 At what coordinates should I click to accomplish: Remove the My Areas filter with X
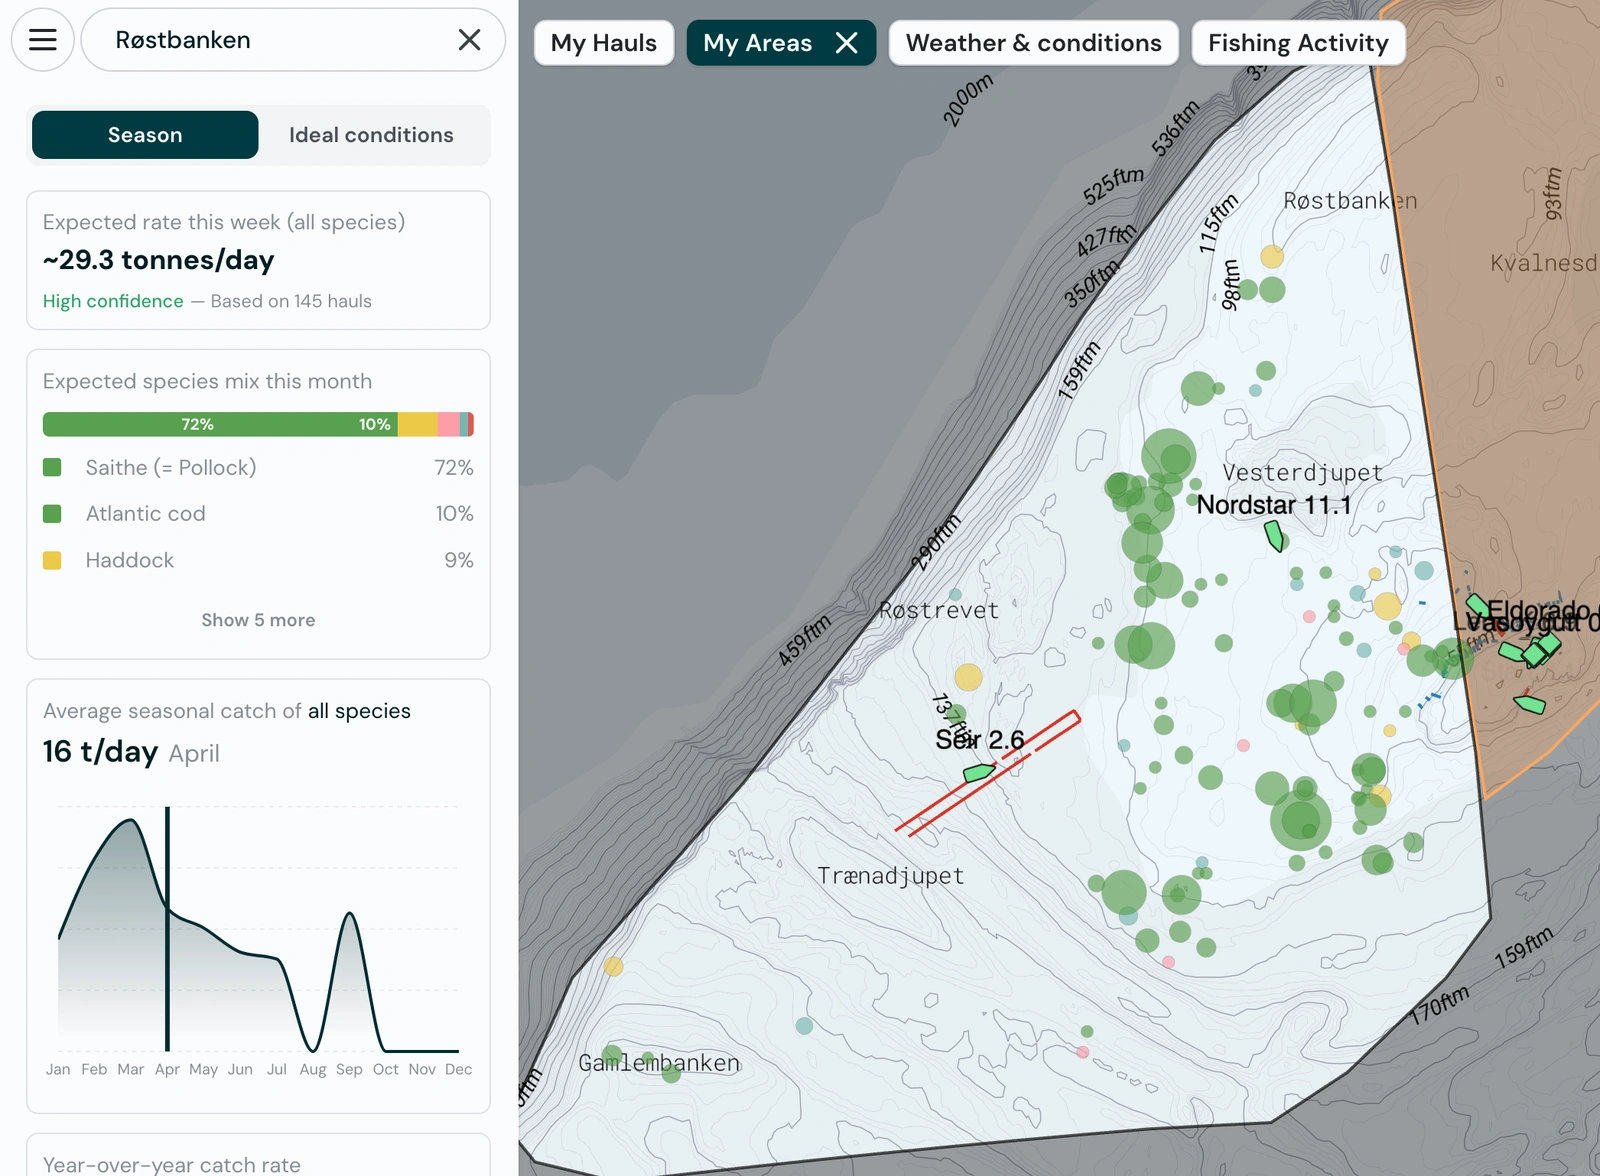(847, 43)
